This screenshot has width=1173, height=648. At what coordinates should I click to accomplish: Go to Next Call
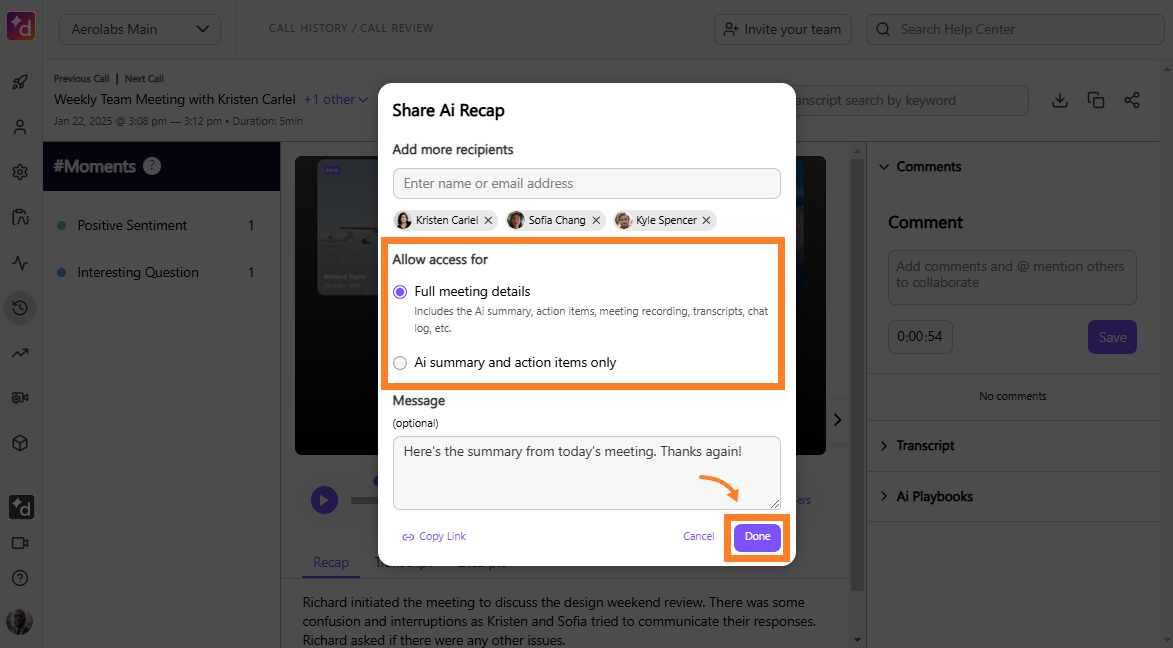pos(144,79)
